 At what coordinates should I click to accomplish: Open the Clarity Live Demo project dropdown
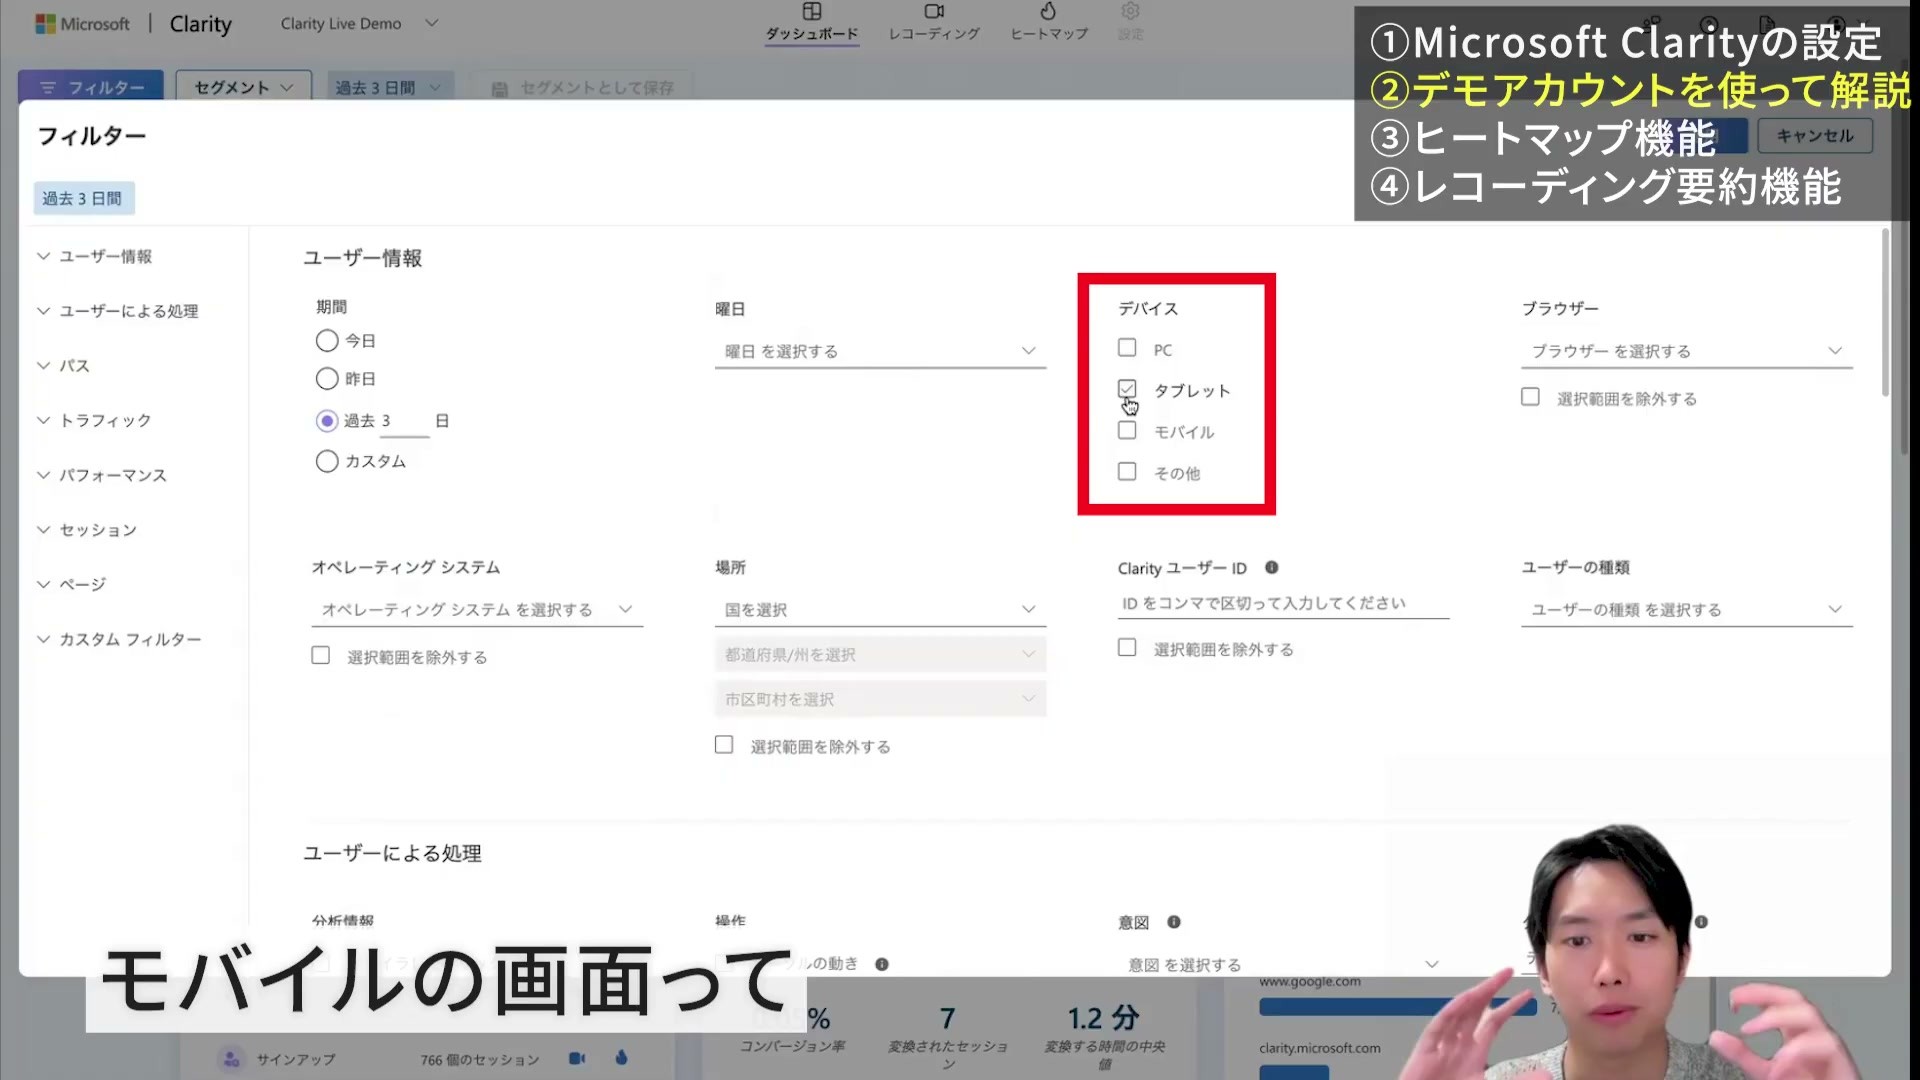pos(359,23)
